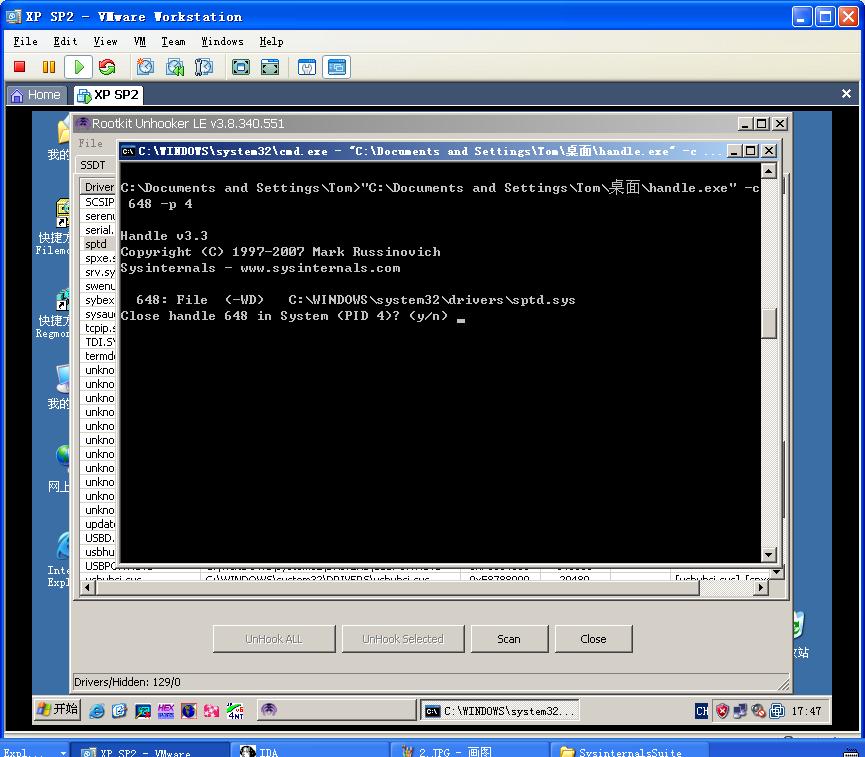Viewport: 865px width, 757px height.
Task: Open the VMware Tools tray icon beside the clock
Action: click(x=777, y=711)
